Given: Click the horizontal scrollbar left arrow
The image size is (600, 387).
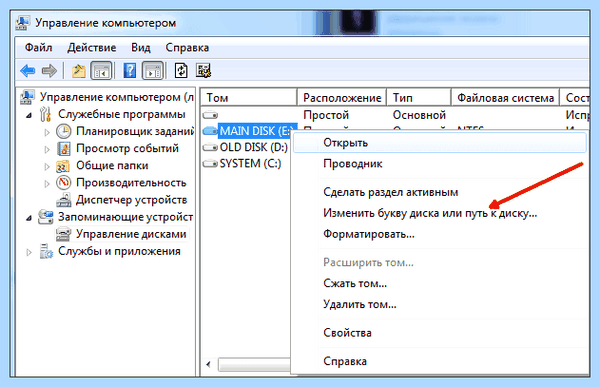Looking at the screenshot, I should pos(208,364).
